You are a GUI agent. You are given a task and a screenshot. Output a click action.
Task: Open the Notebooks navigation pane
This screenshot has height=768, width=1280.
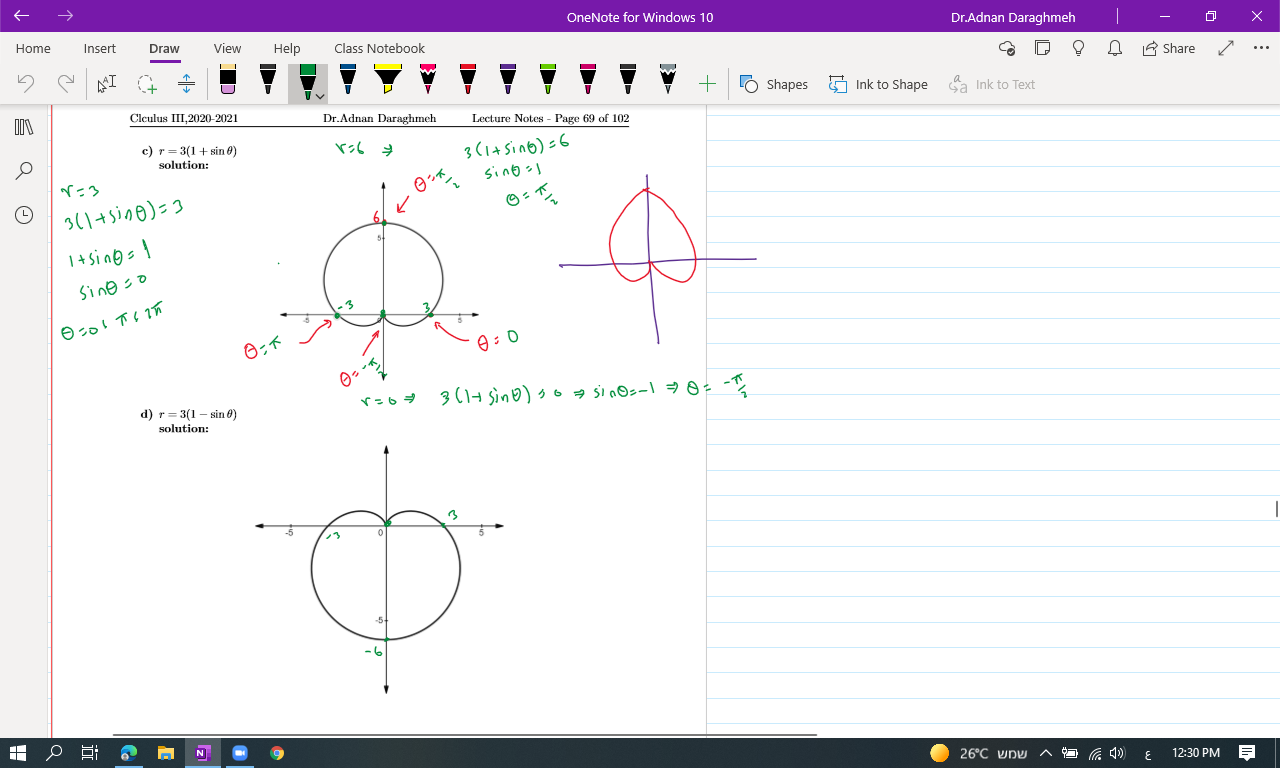click(25, 127)
